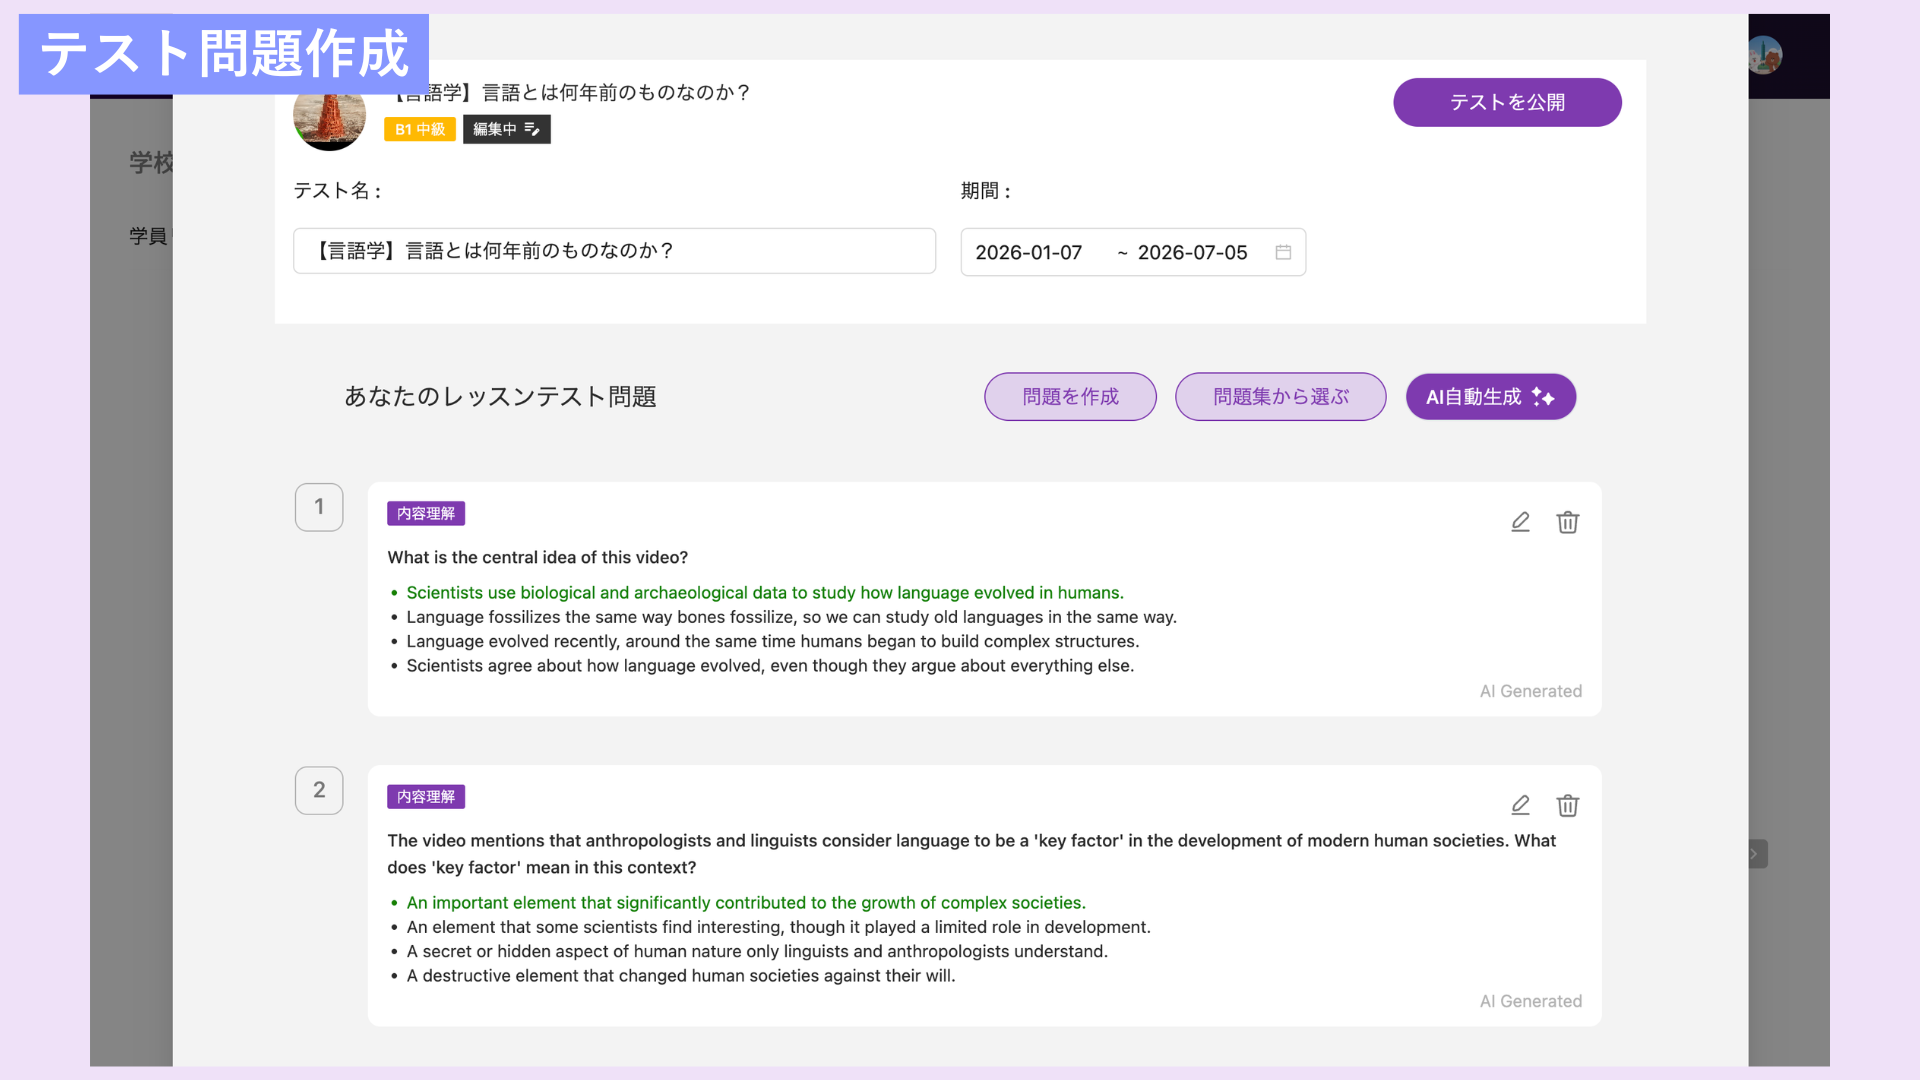Click the テスト名 text input field
Image resolution: width=1920 pixels, height=1080 pixels.
(614, 251)
